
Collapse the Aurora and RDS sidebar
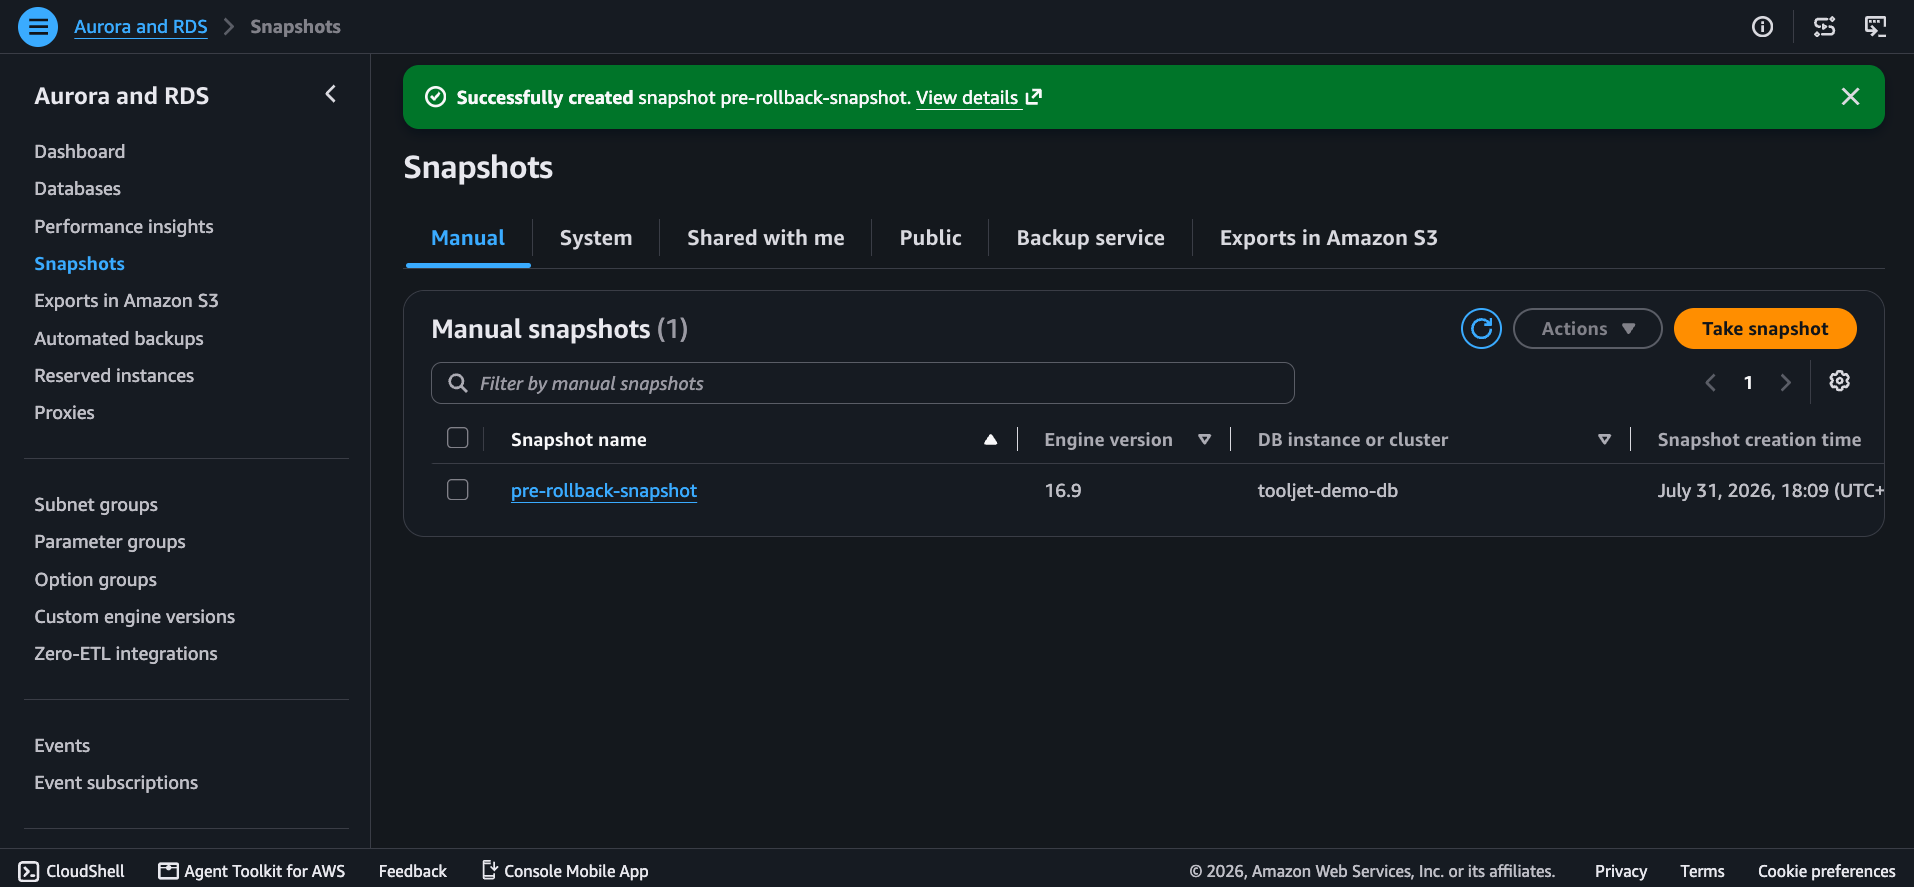point(330,94)
